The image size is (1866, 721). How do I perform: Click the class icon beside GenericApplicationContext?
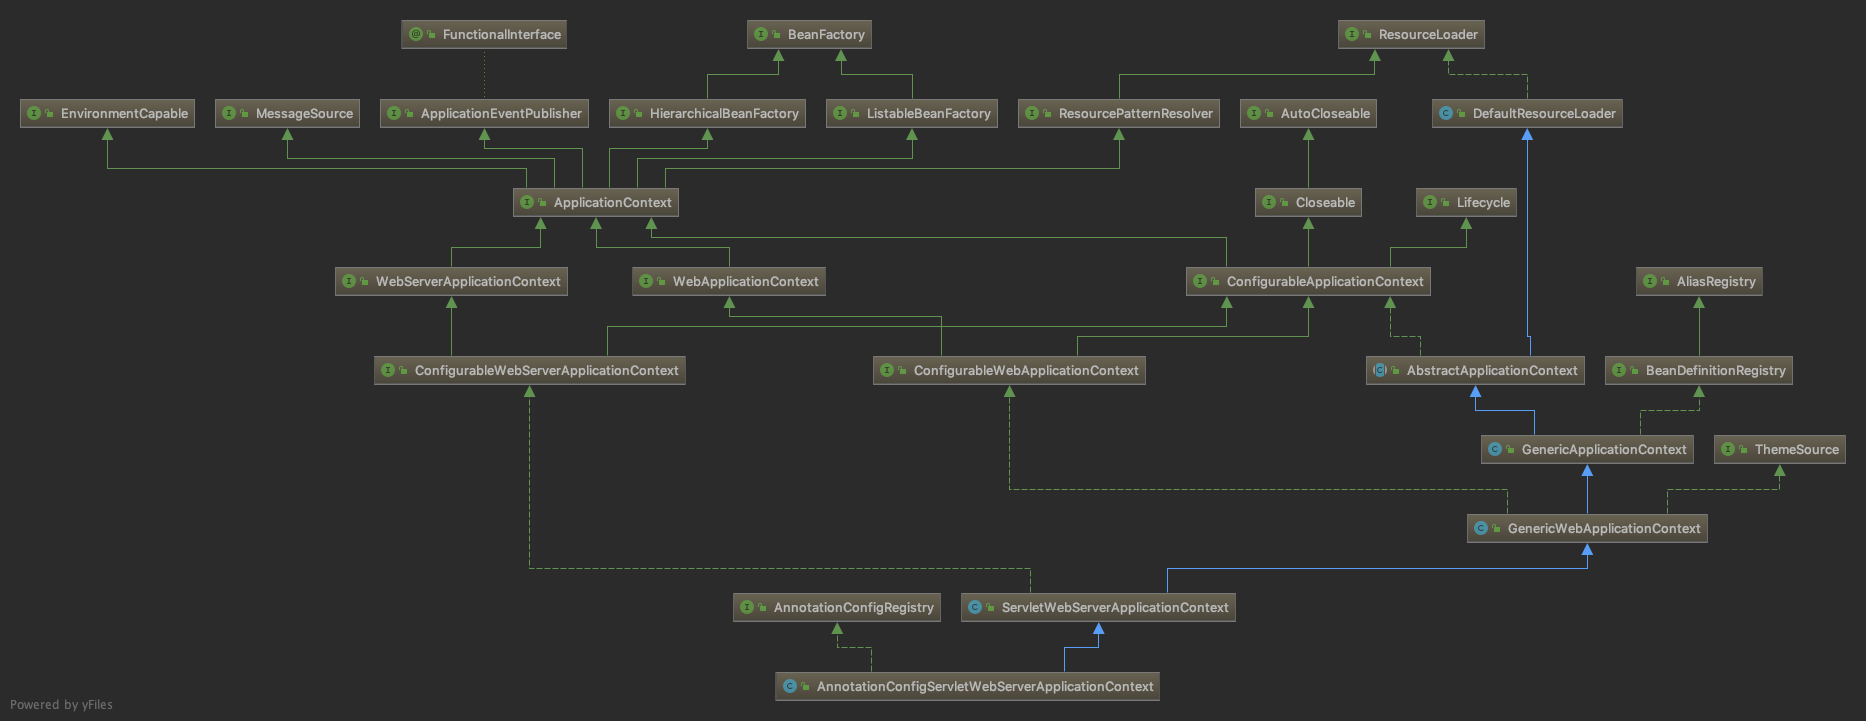1495,449
